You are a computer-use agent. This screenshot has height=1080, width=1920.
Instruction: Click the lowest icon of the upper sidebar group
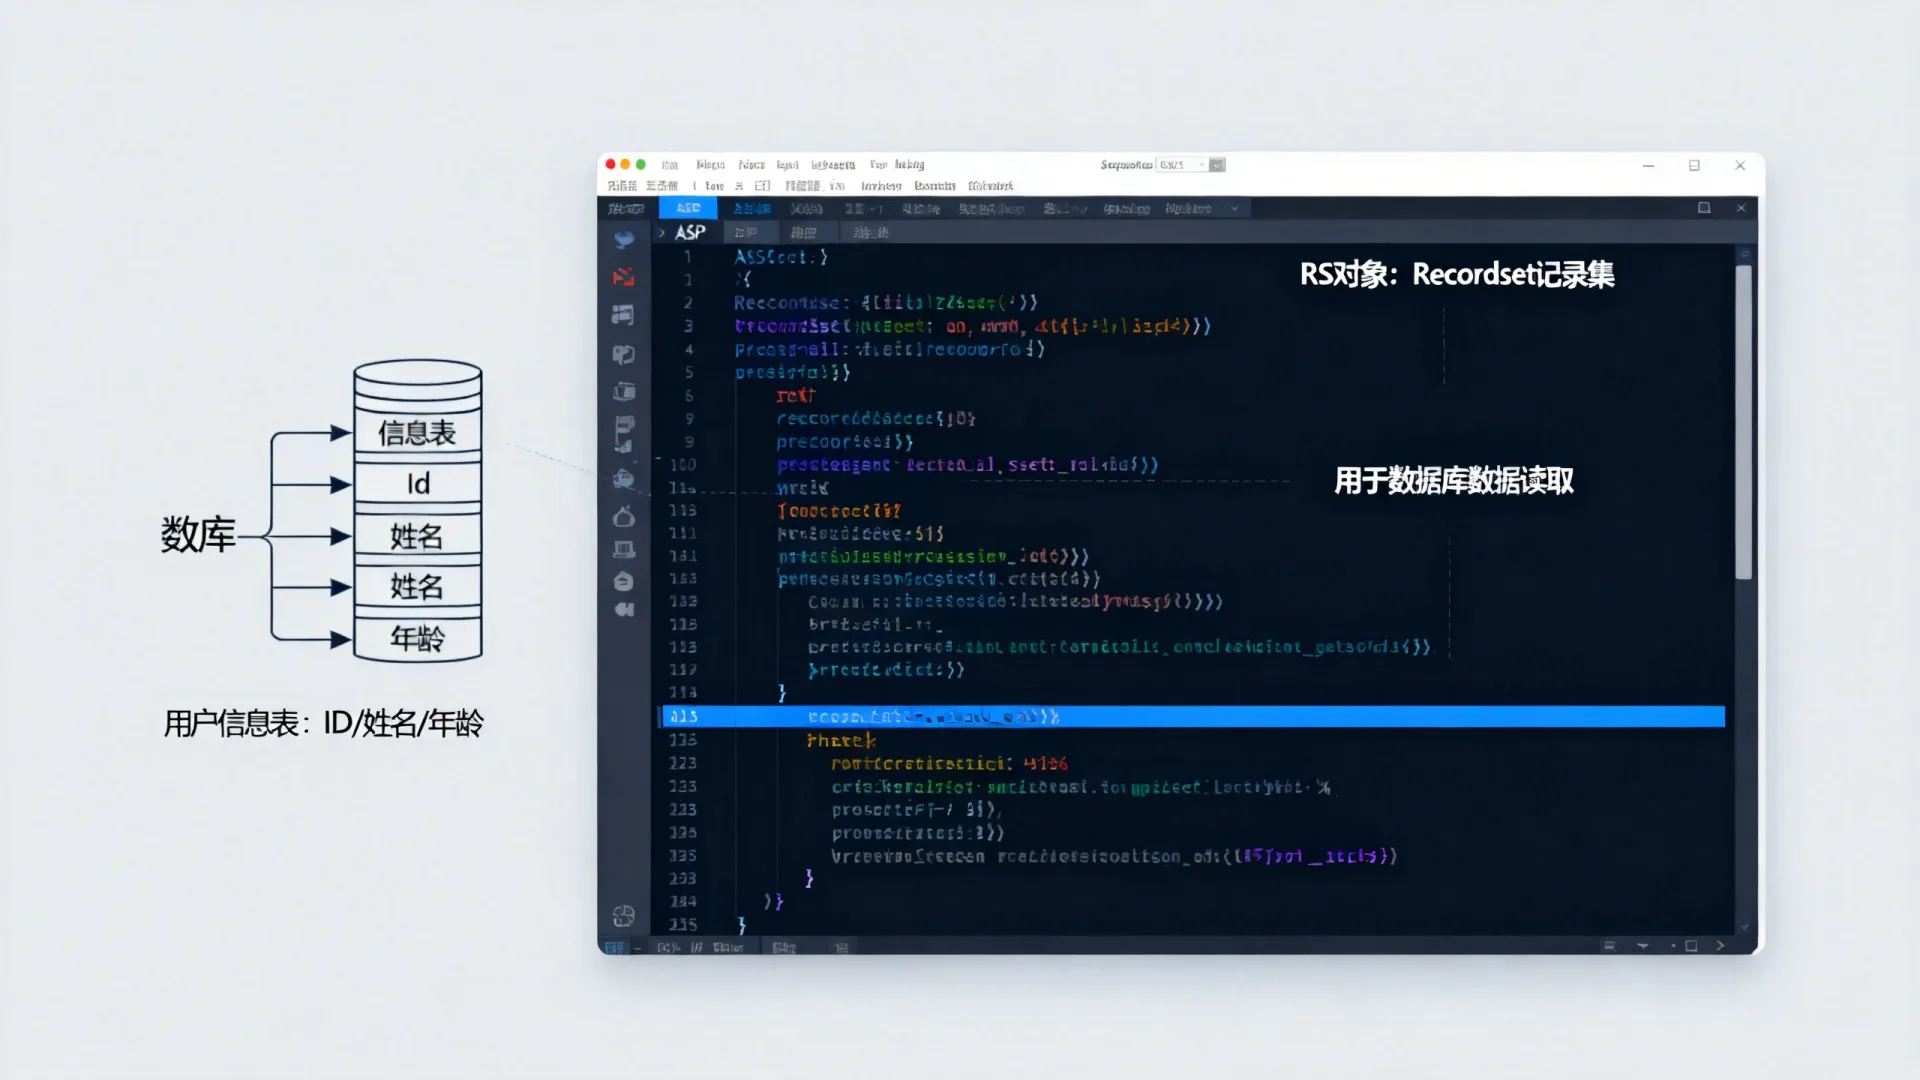pyautogui.click(x=624, y=609)
